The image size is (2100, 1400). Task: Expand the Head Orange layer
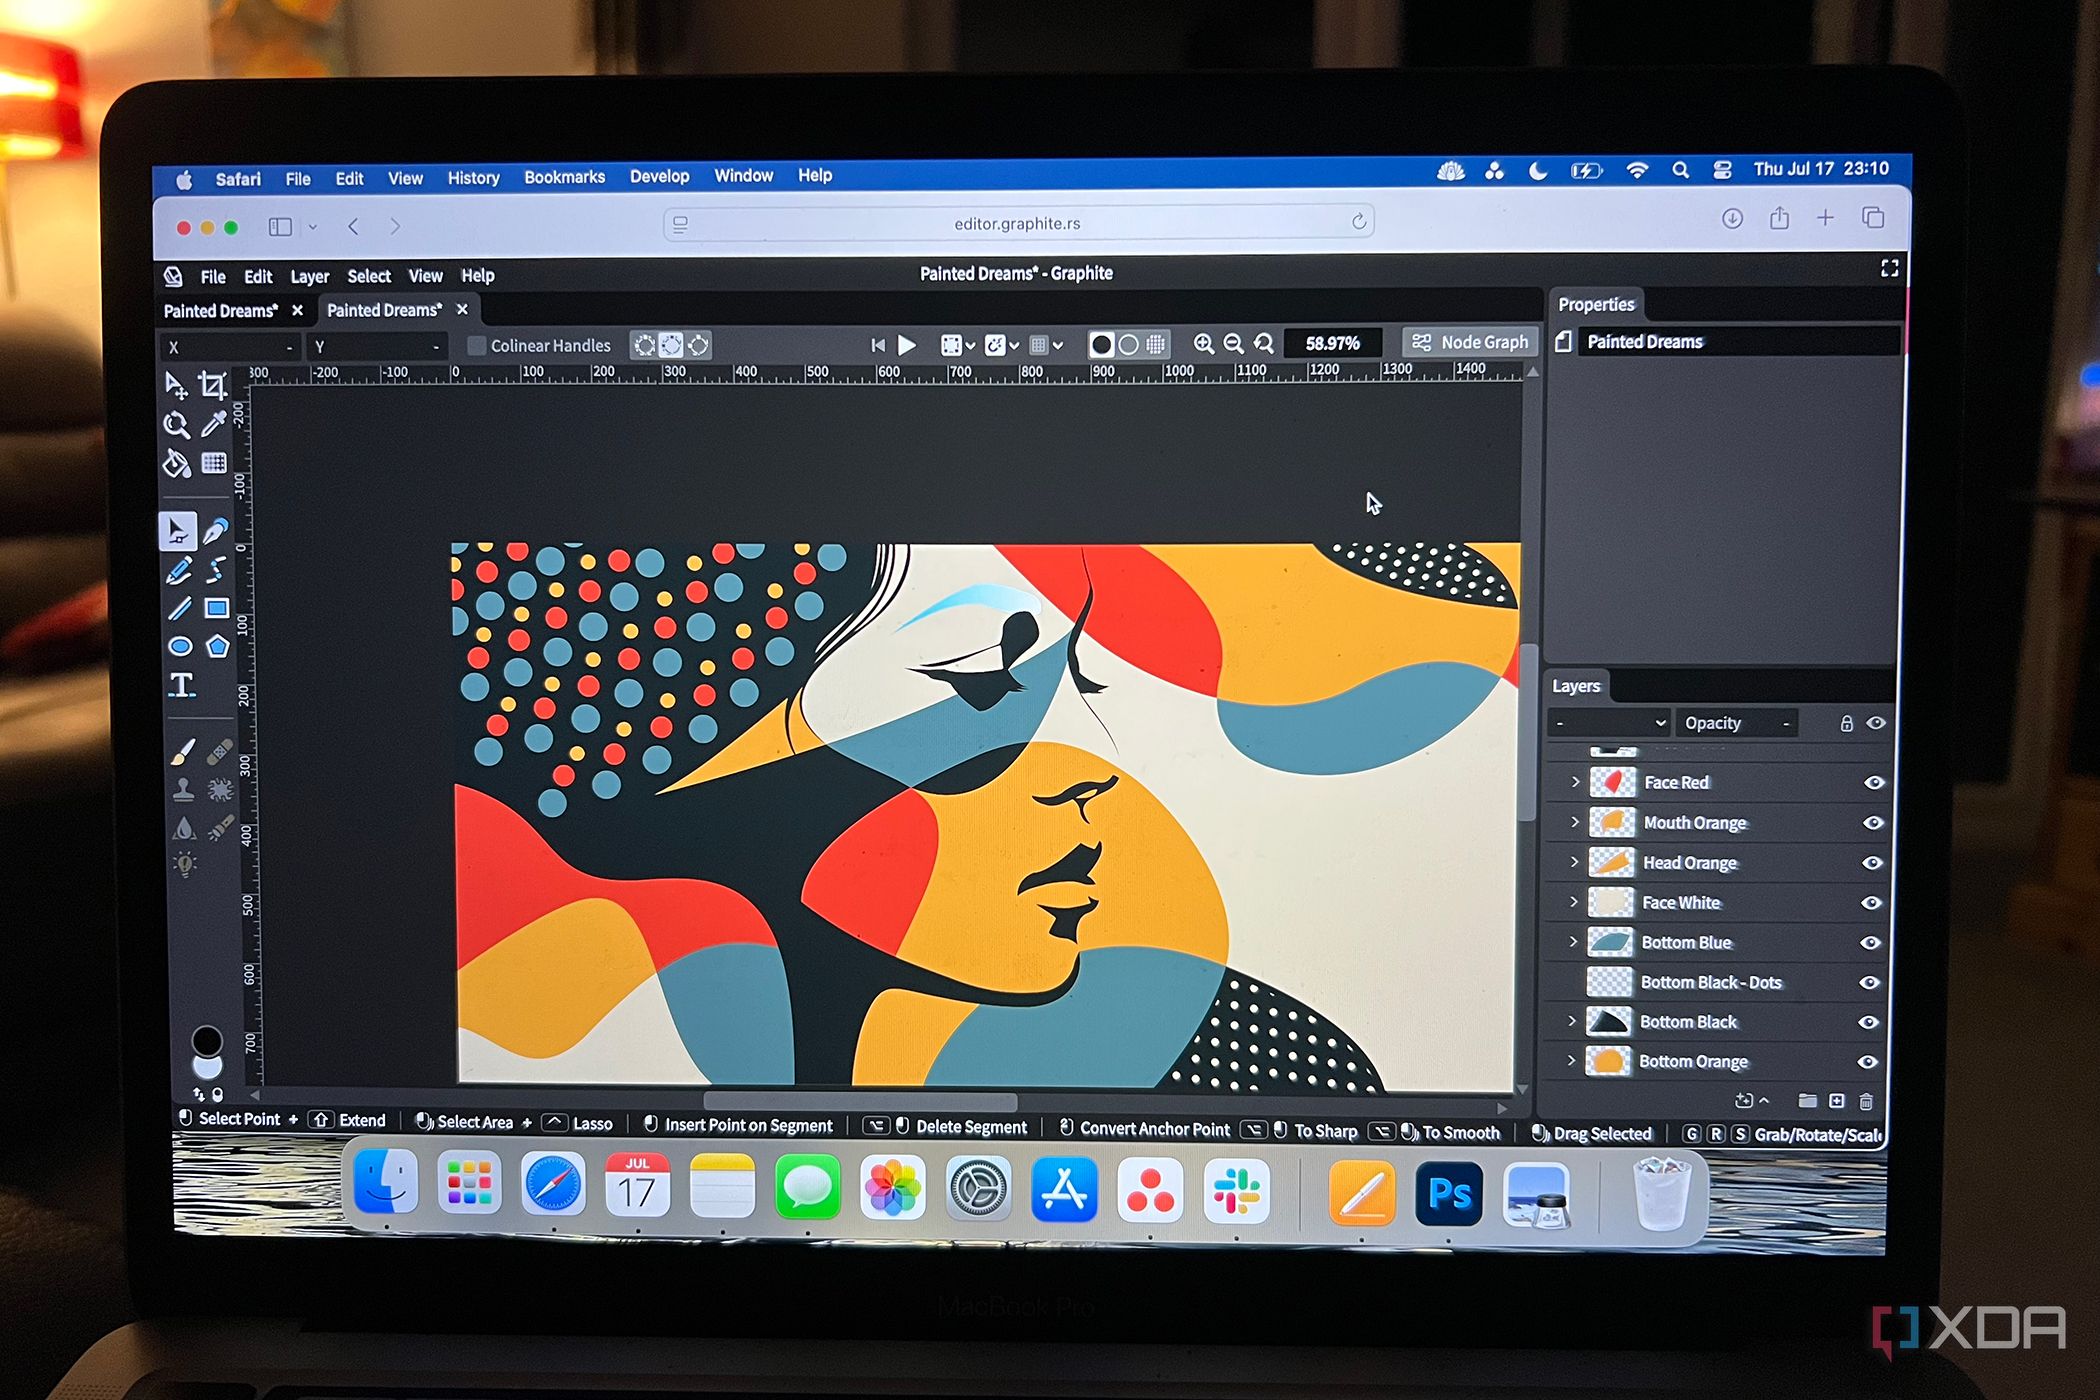tap(1574, 862)
